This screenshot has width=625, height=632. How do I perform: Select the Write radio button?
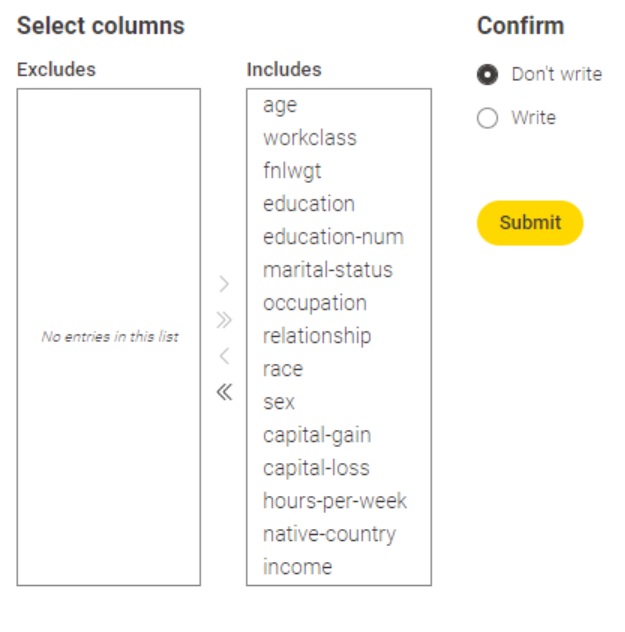488,118
